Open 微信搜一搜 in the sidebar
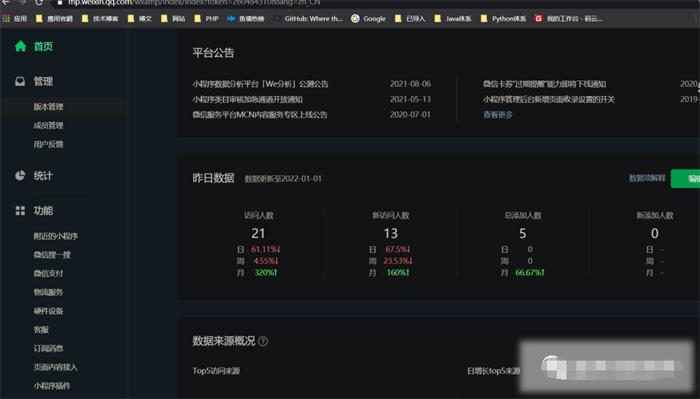700x399 pixels. click(x=52, y=254)
